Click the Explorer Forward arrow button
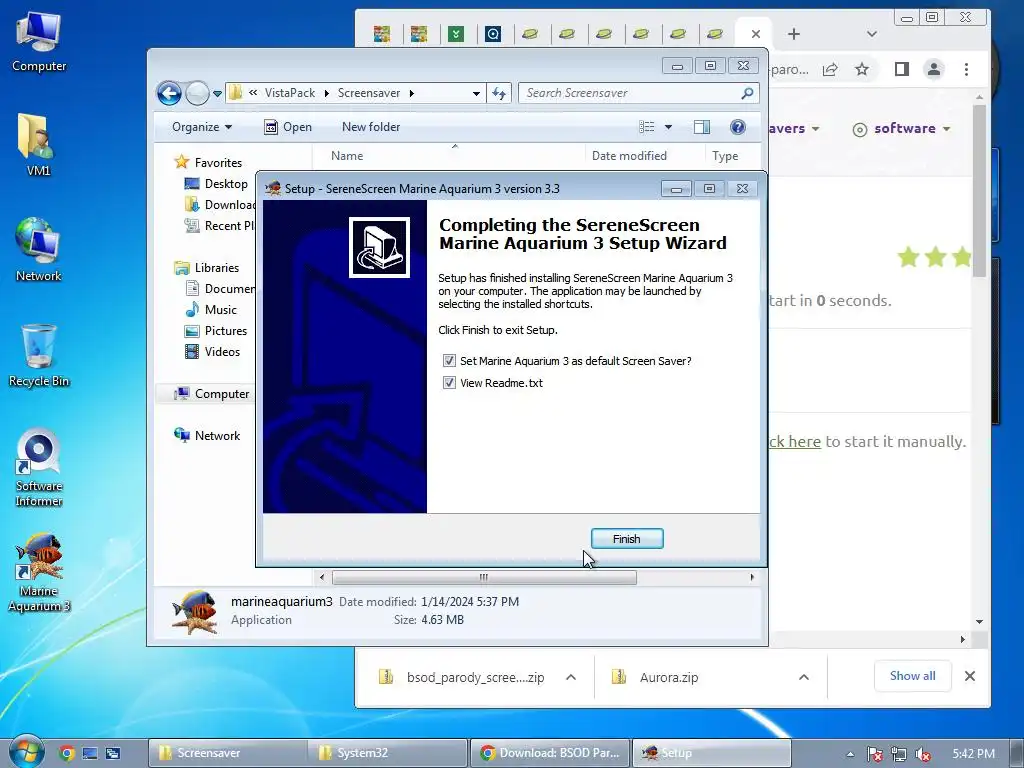 197,93
